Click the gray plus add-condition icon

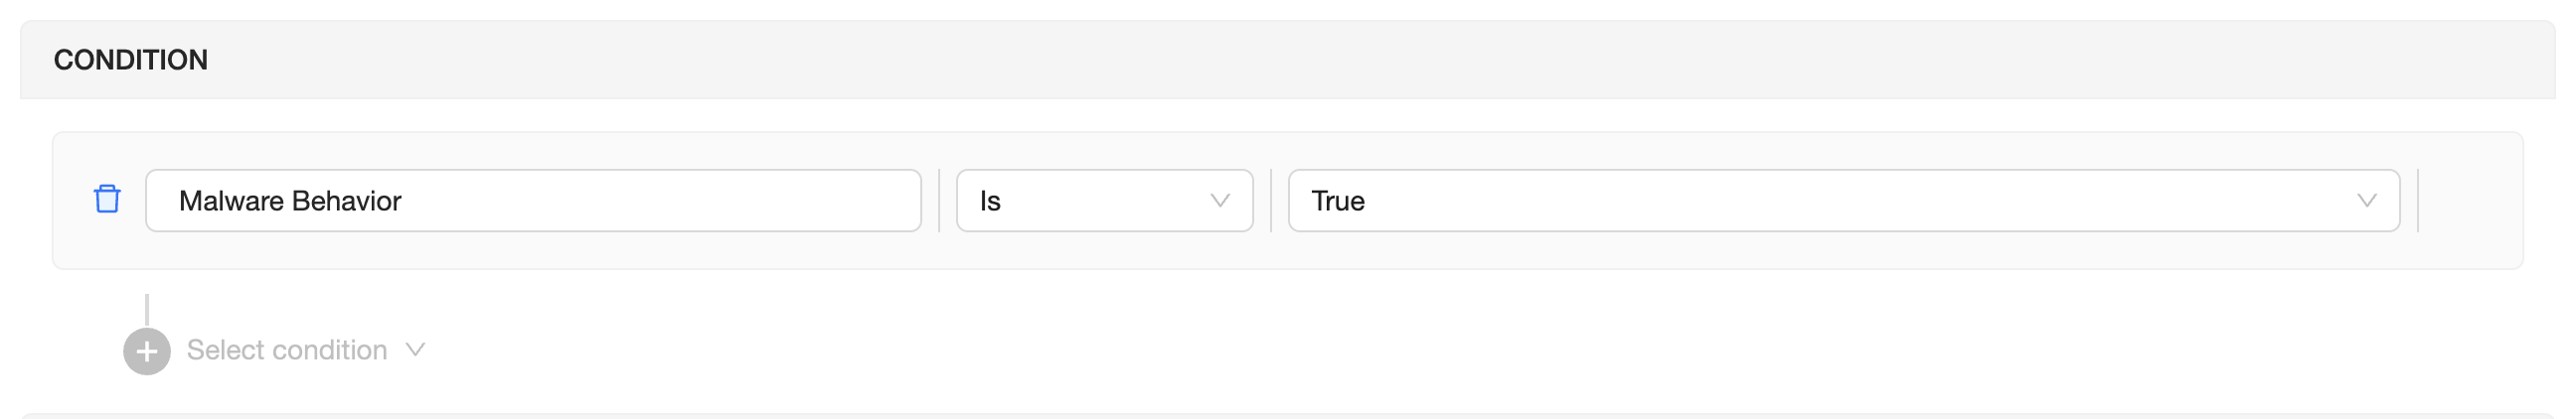147,351
